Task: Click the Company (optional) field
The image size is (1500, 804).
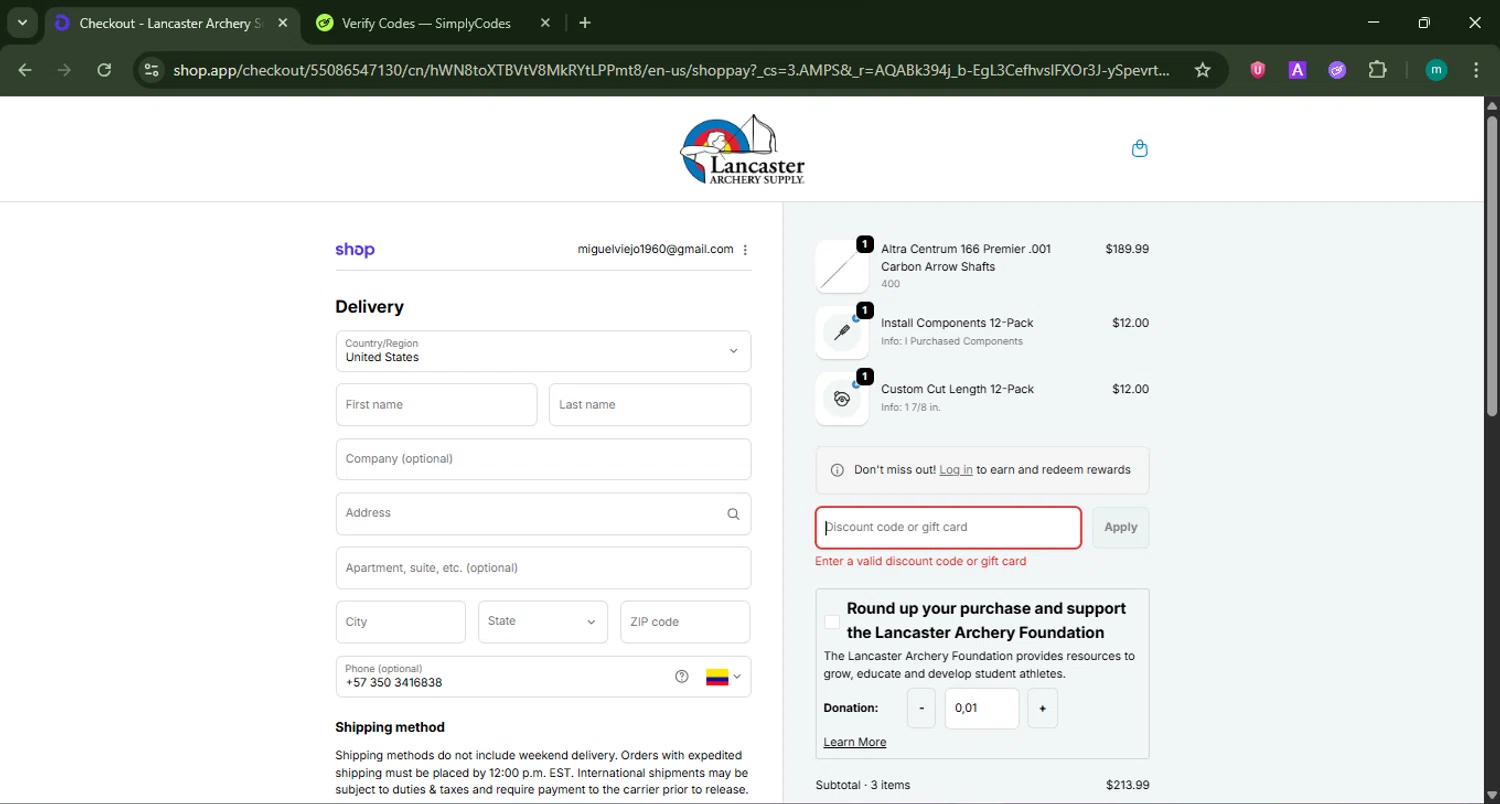Action: pos(543,459)
